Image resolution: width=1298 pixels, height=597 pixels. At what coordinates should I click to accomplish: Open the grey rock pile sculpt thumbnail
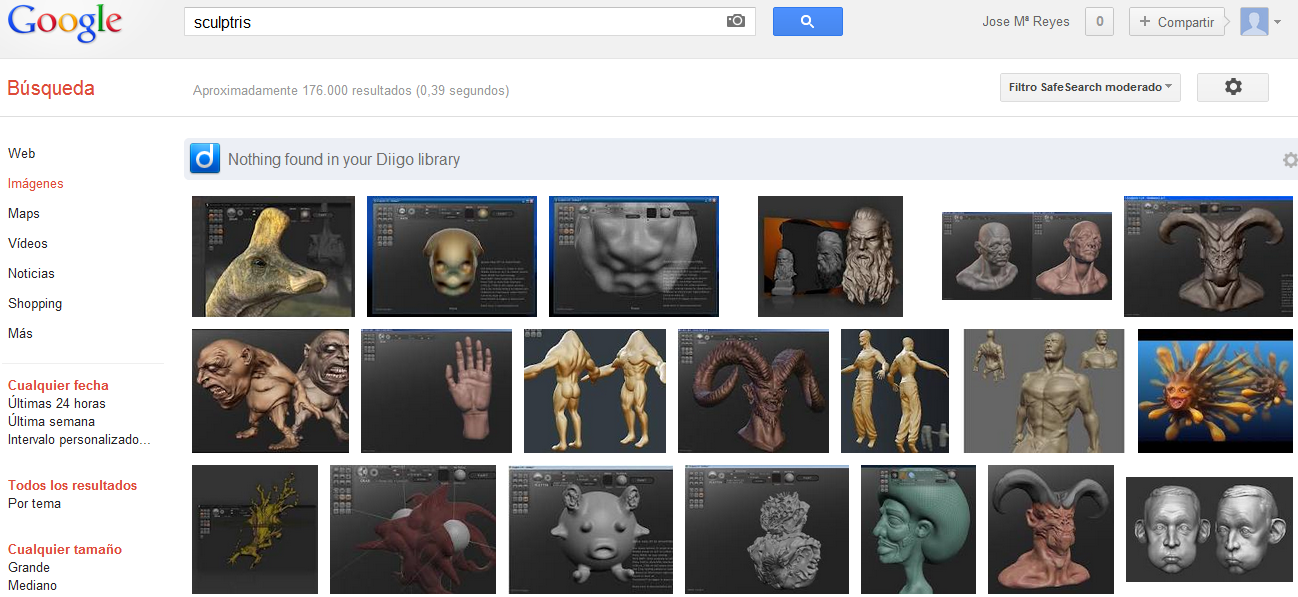coord(767,529)
